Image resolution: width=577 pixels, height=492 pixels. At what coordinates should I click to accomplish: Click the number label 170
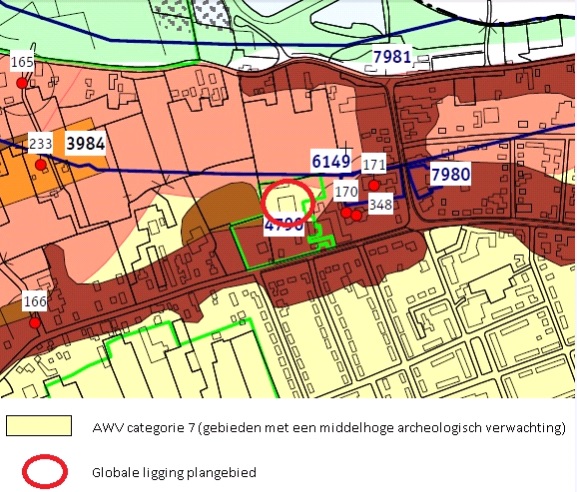(346, 191)
